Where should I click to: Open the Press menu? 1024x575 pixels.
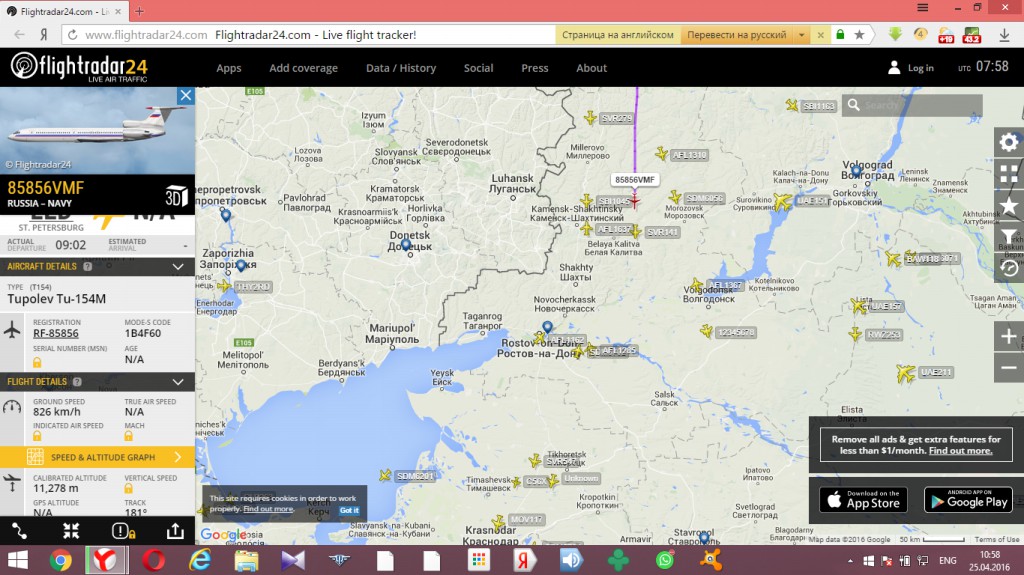[535, 68]
